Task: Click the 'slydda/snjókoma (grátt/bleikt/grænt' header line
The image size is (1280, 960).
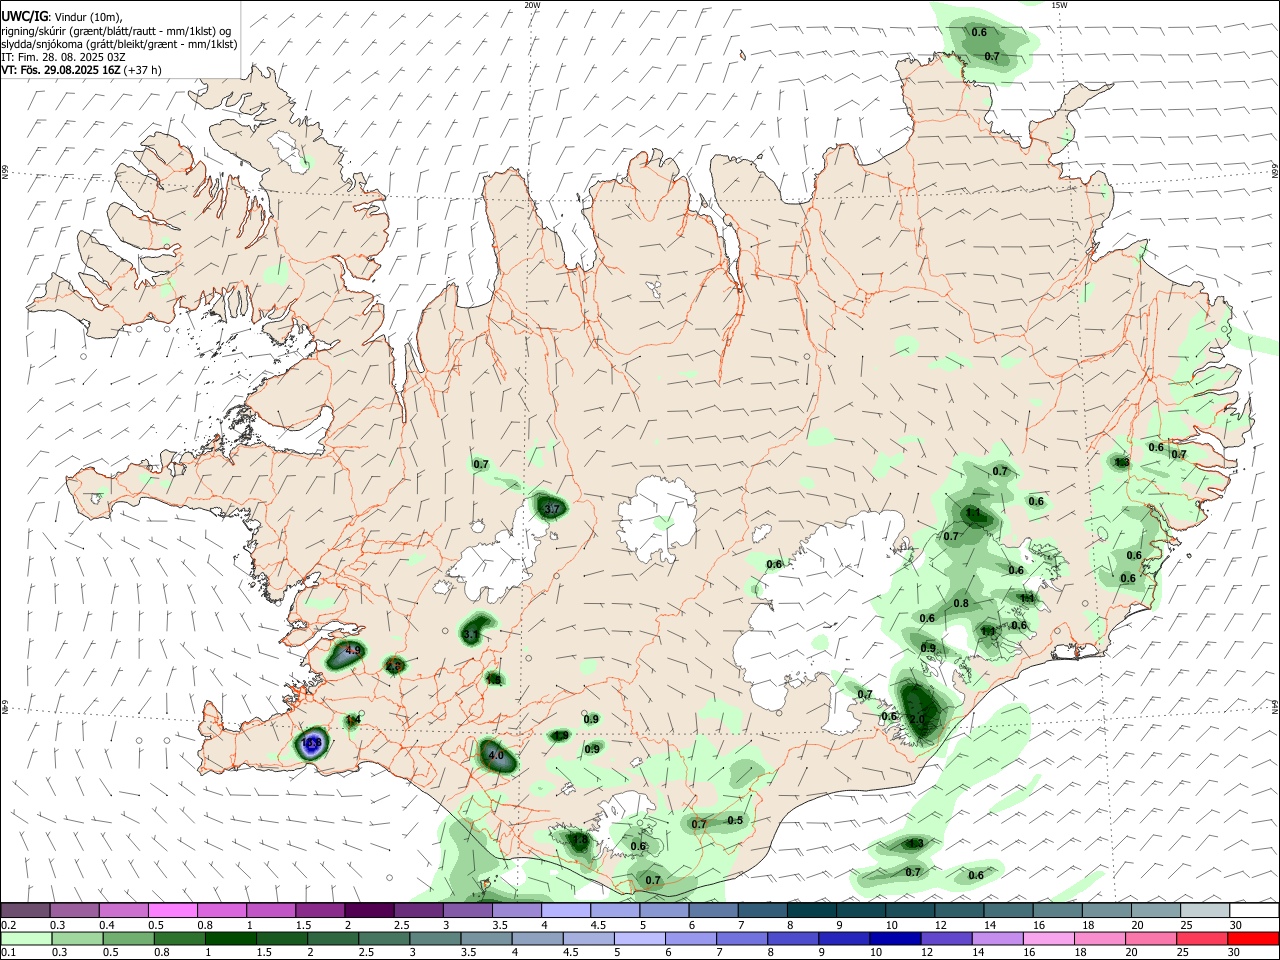Action: 119,44
